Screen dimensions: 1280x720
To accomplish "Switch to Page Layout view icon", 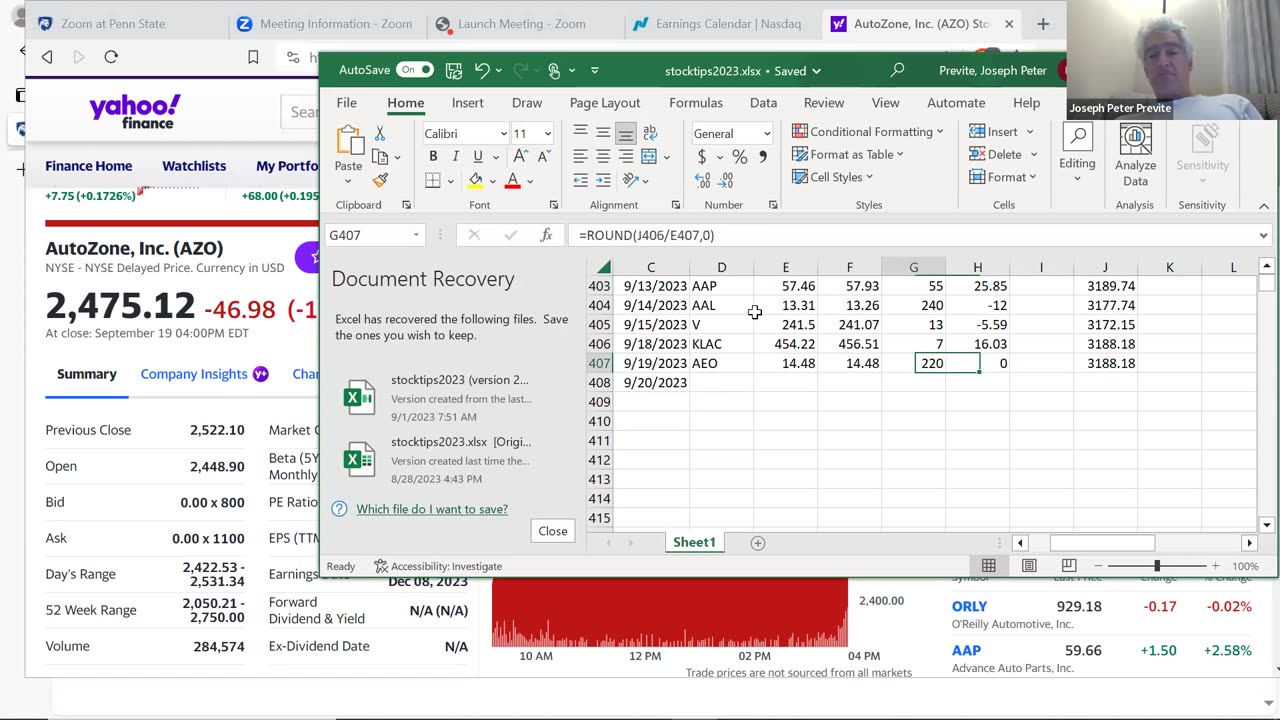I will coord(1029,566).
